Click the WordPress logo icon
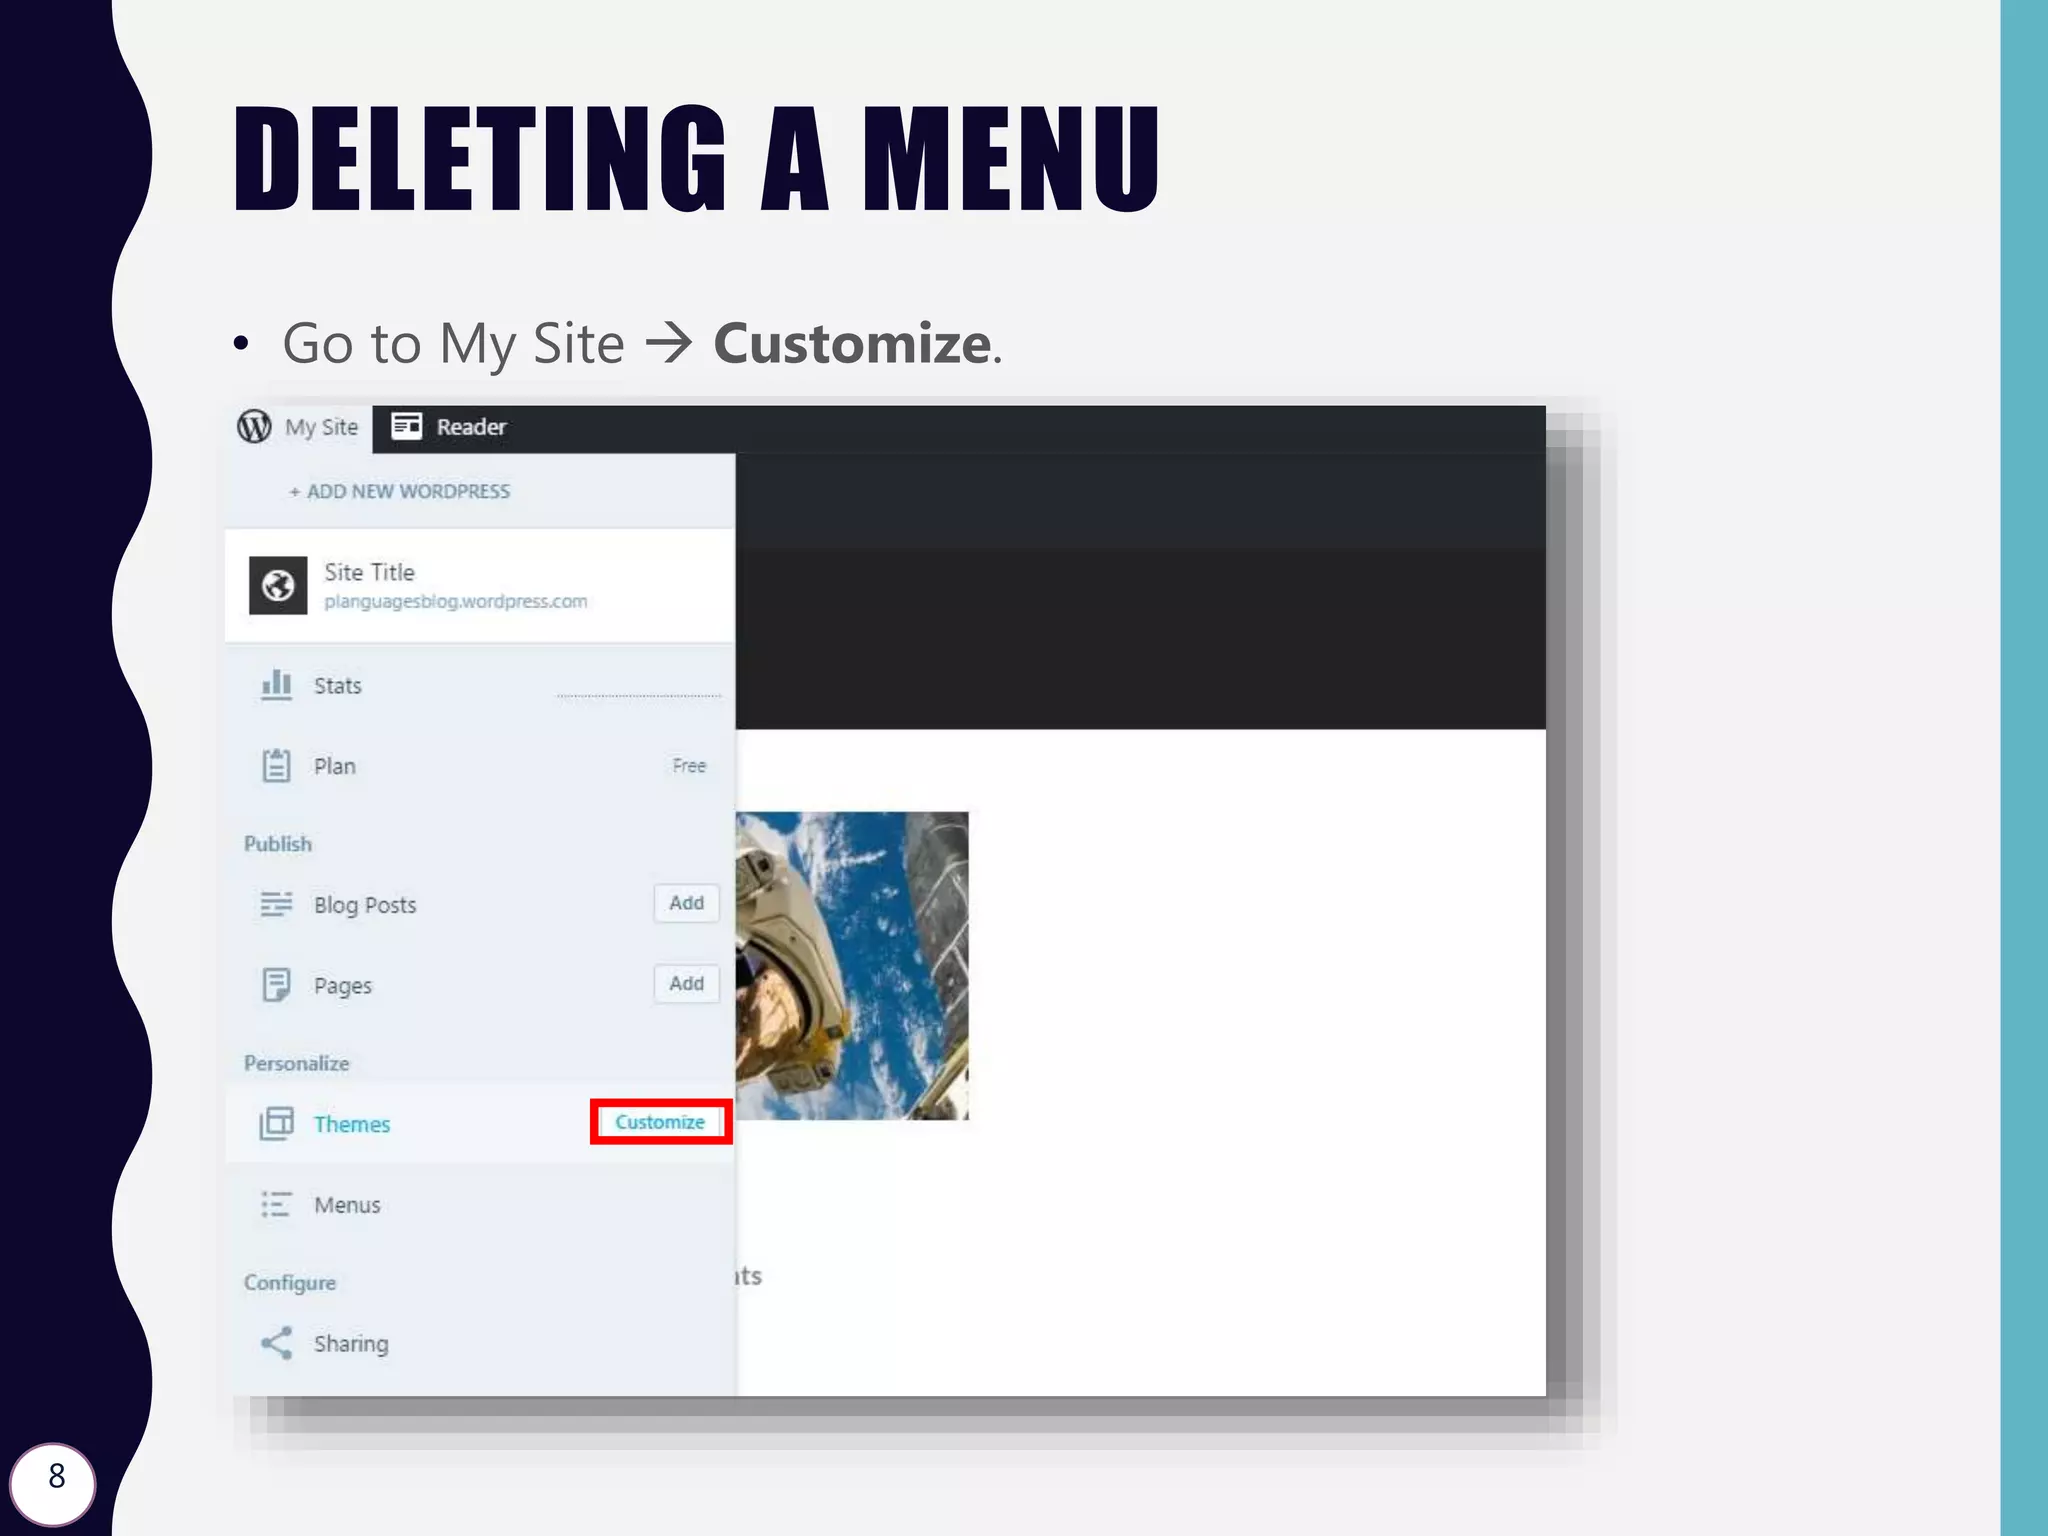The image size is (2048, 1536). click(254, 426)
